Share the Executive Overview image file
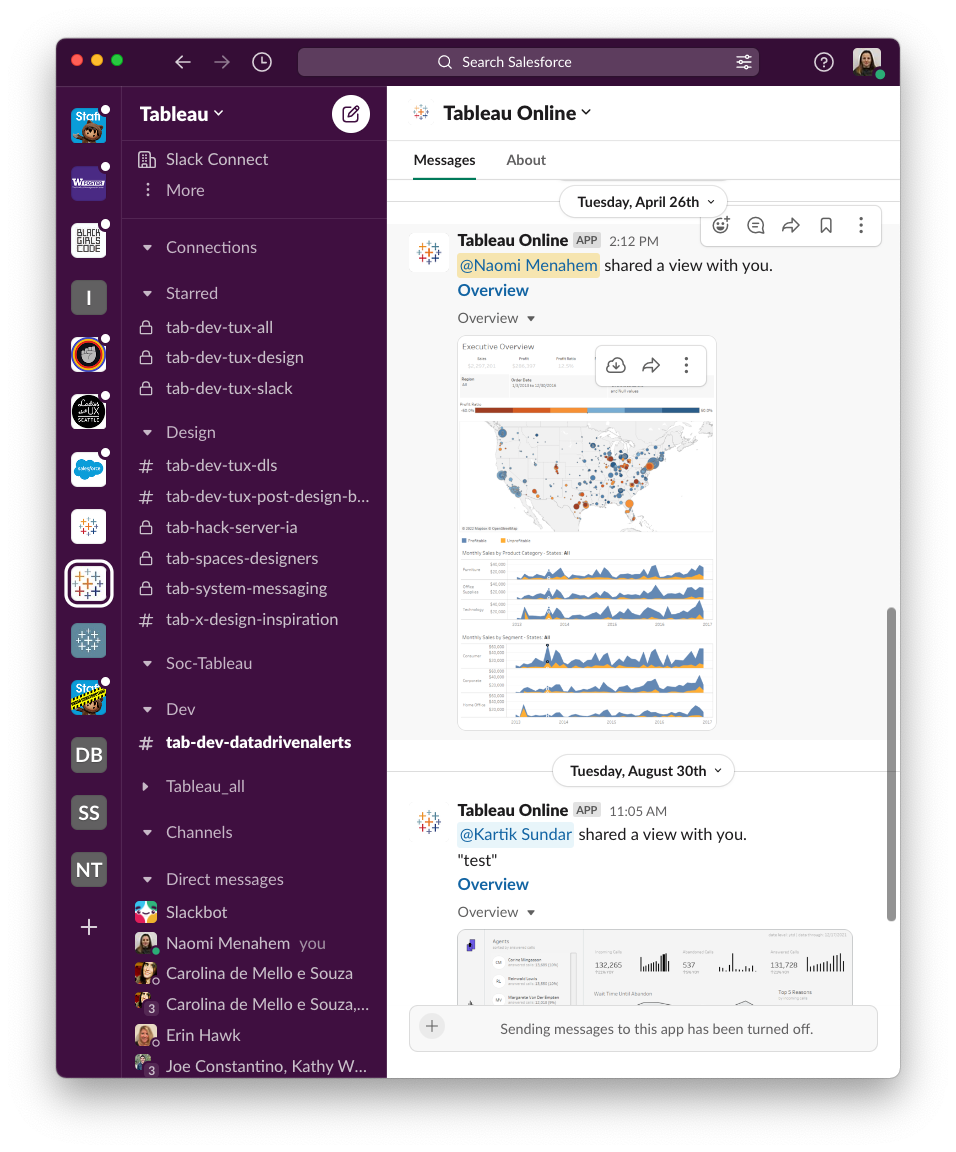The width and height of the screenshot is (956, 1152). pos(651,365)
